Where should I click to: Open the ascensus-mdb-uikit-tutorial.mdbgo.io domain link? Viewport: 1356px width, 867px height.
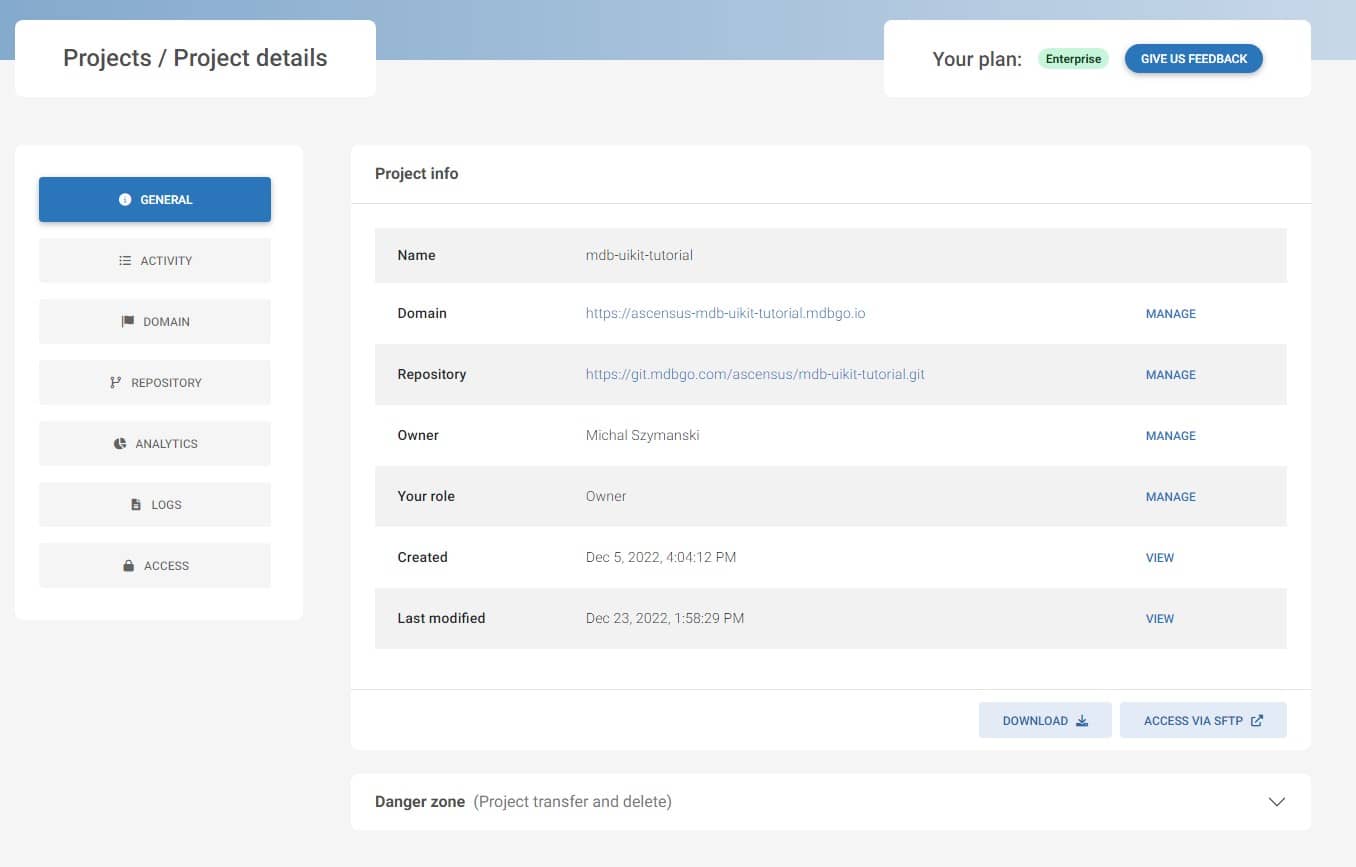[725, 314]
